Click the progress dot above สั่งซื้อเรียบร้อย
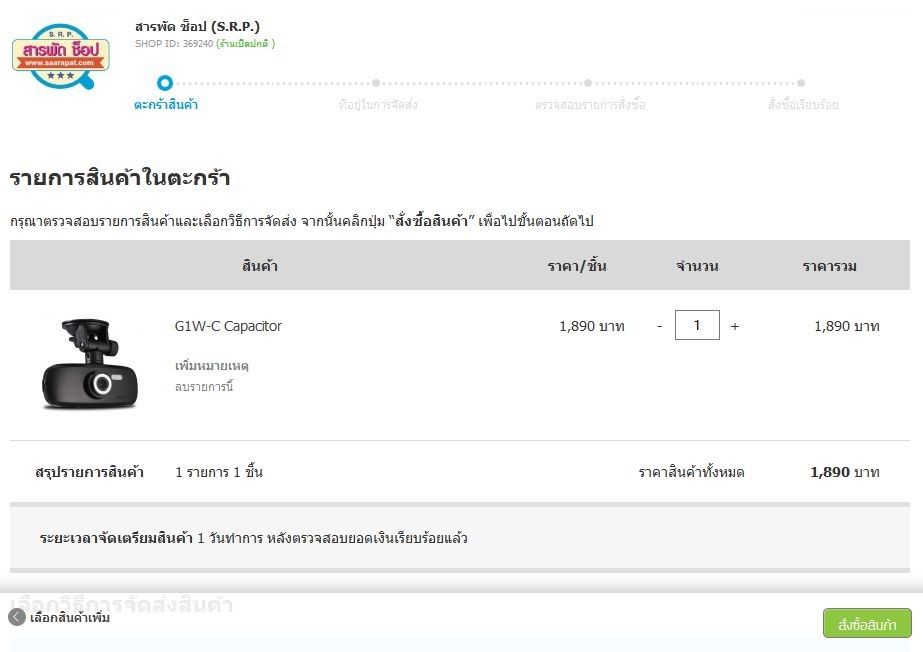The width and height of the screenshot is (923, 652). pyautogui.click(x=801, y=83)
